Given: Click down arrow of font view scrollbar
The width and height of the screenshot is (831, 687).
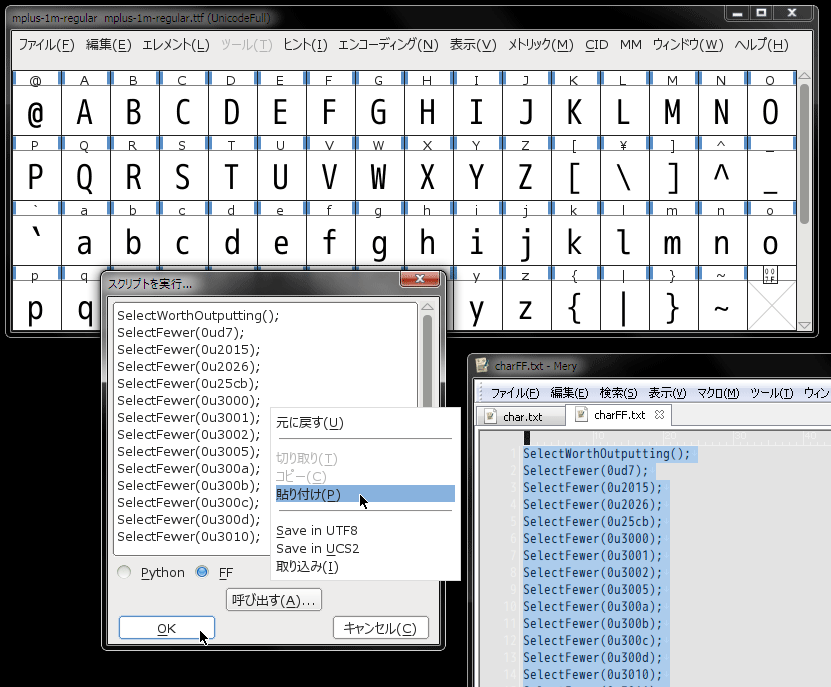Looking at the screenshot, I should click(804, 325).
